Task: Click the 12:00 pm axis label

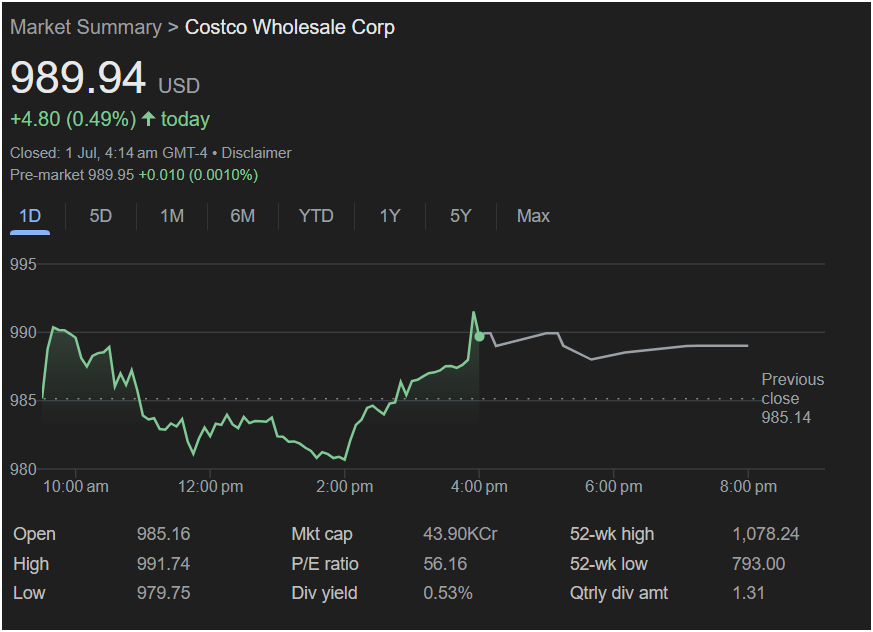Action: 210,487
